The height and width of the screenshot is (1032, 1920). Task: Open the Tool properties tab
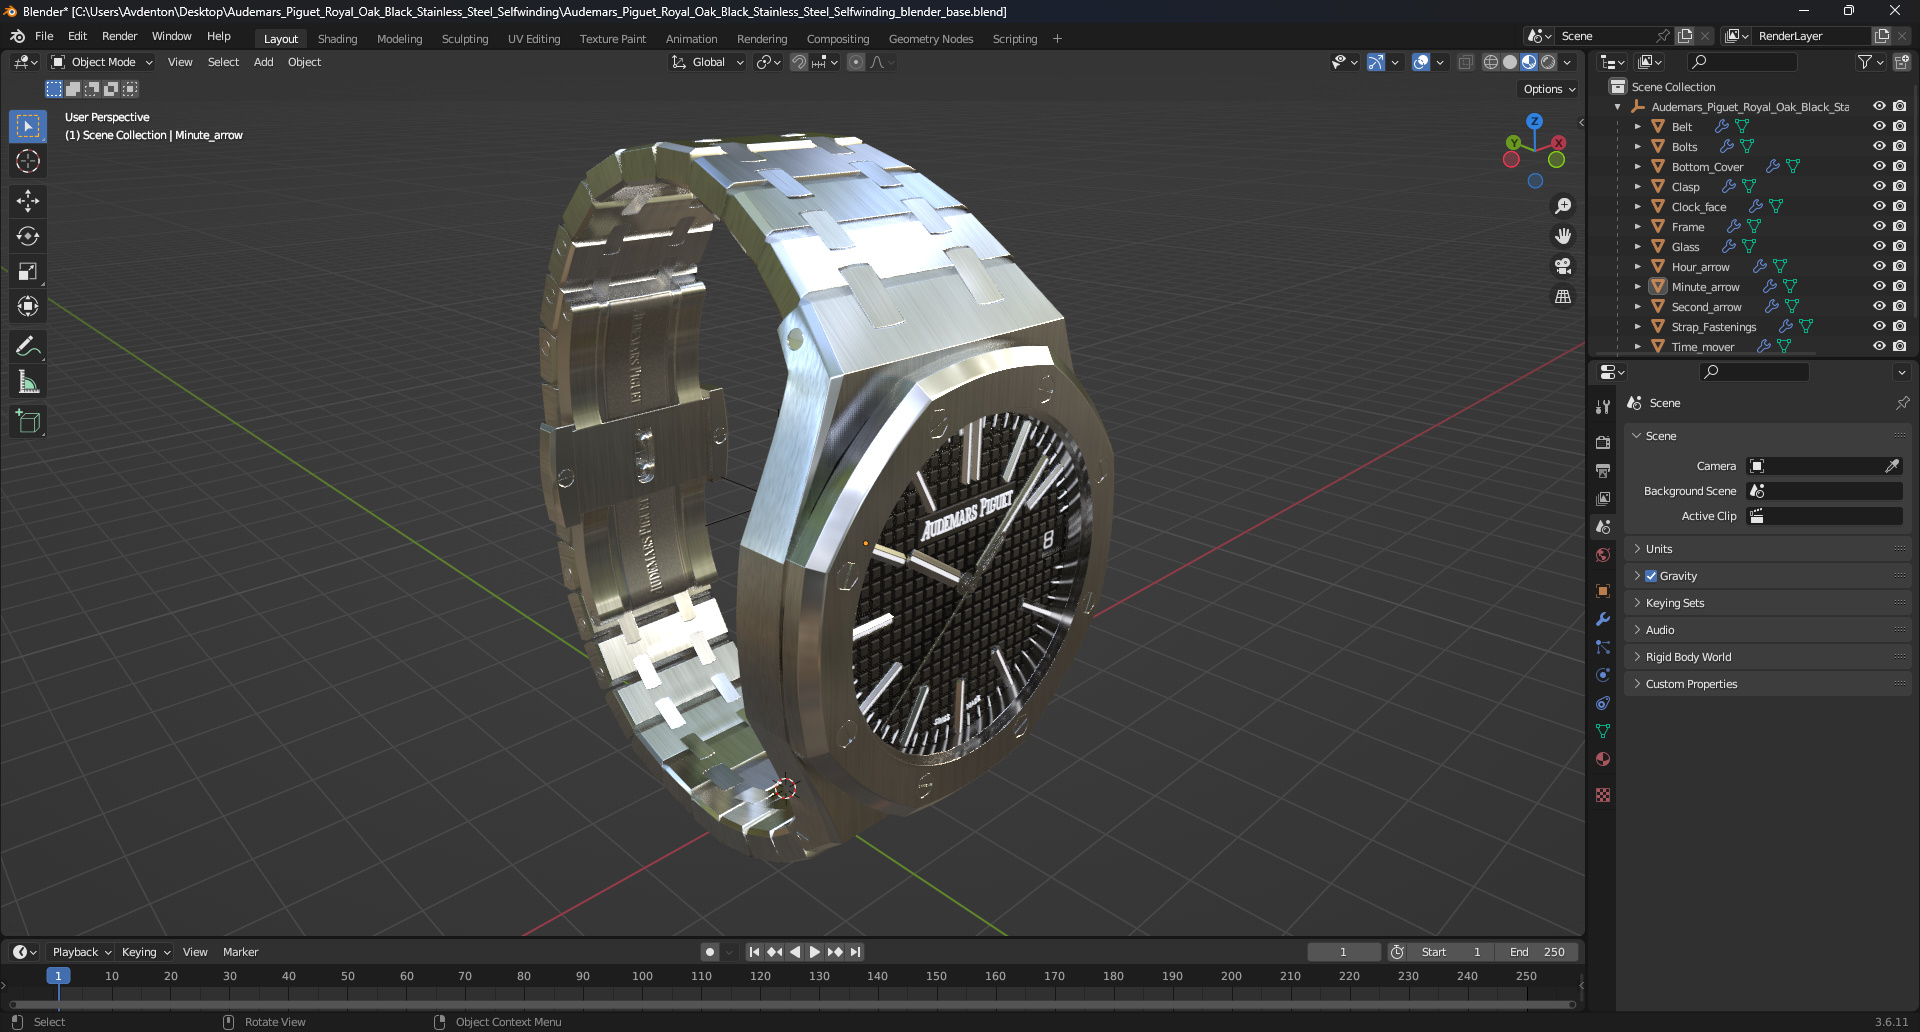(x=1603, y=406)
